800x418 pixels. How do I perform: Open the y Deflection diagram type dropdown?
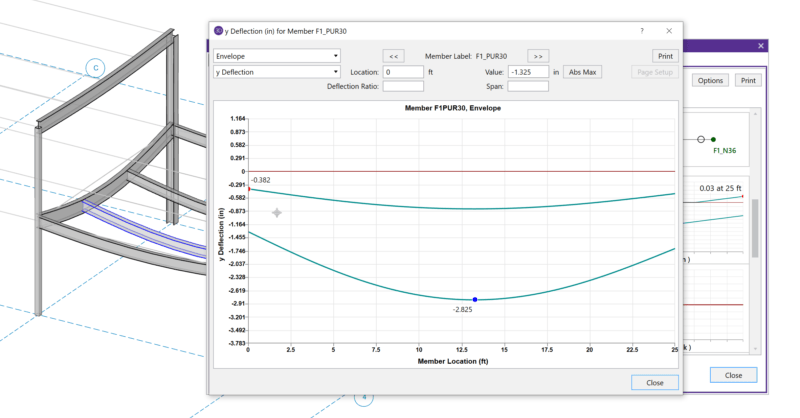tap(277, 72)
